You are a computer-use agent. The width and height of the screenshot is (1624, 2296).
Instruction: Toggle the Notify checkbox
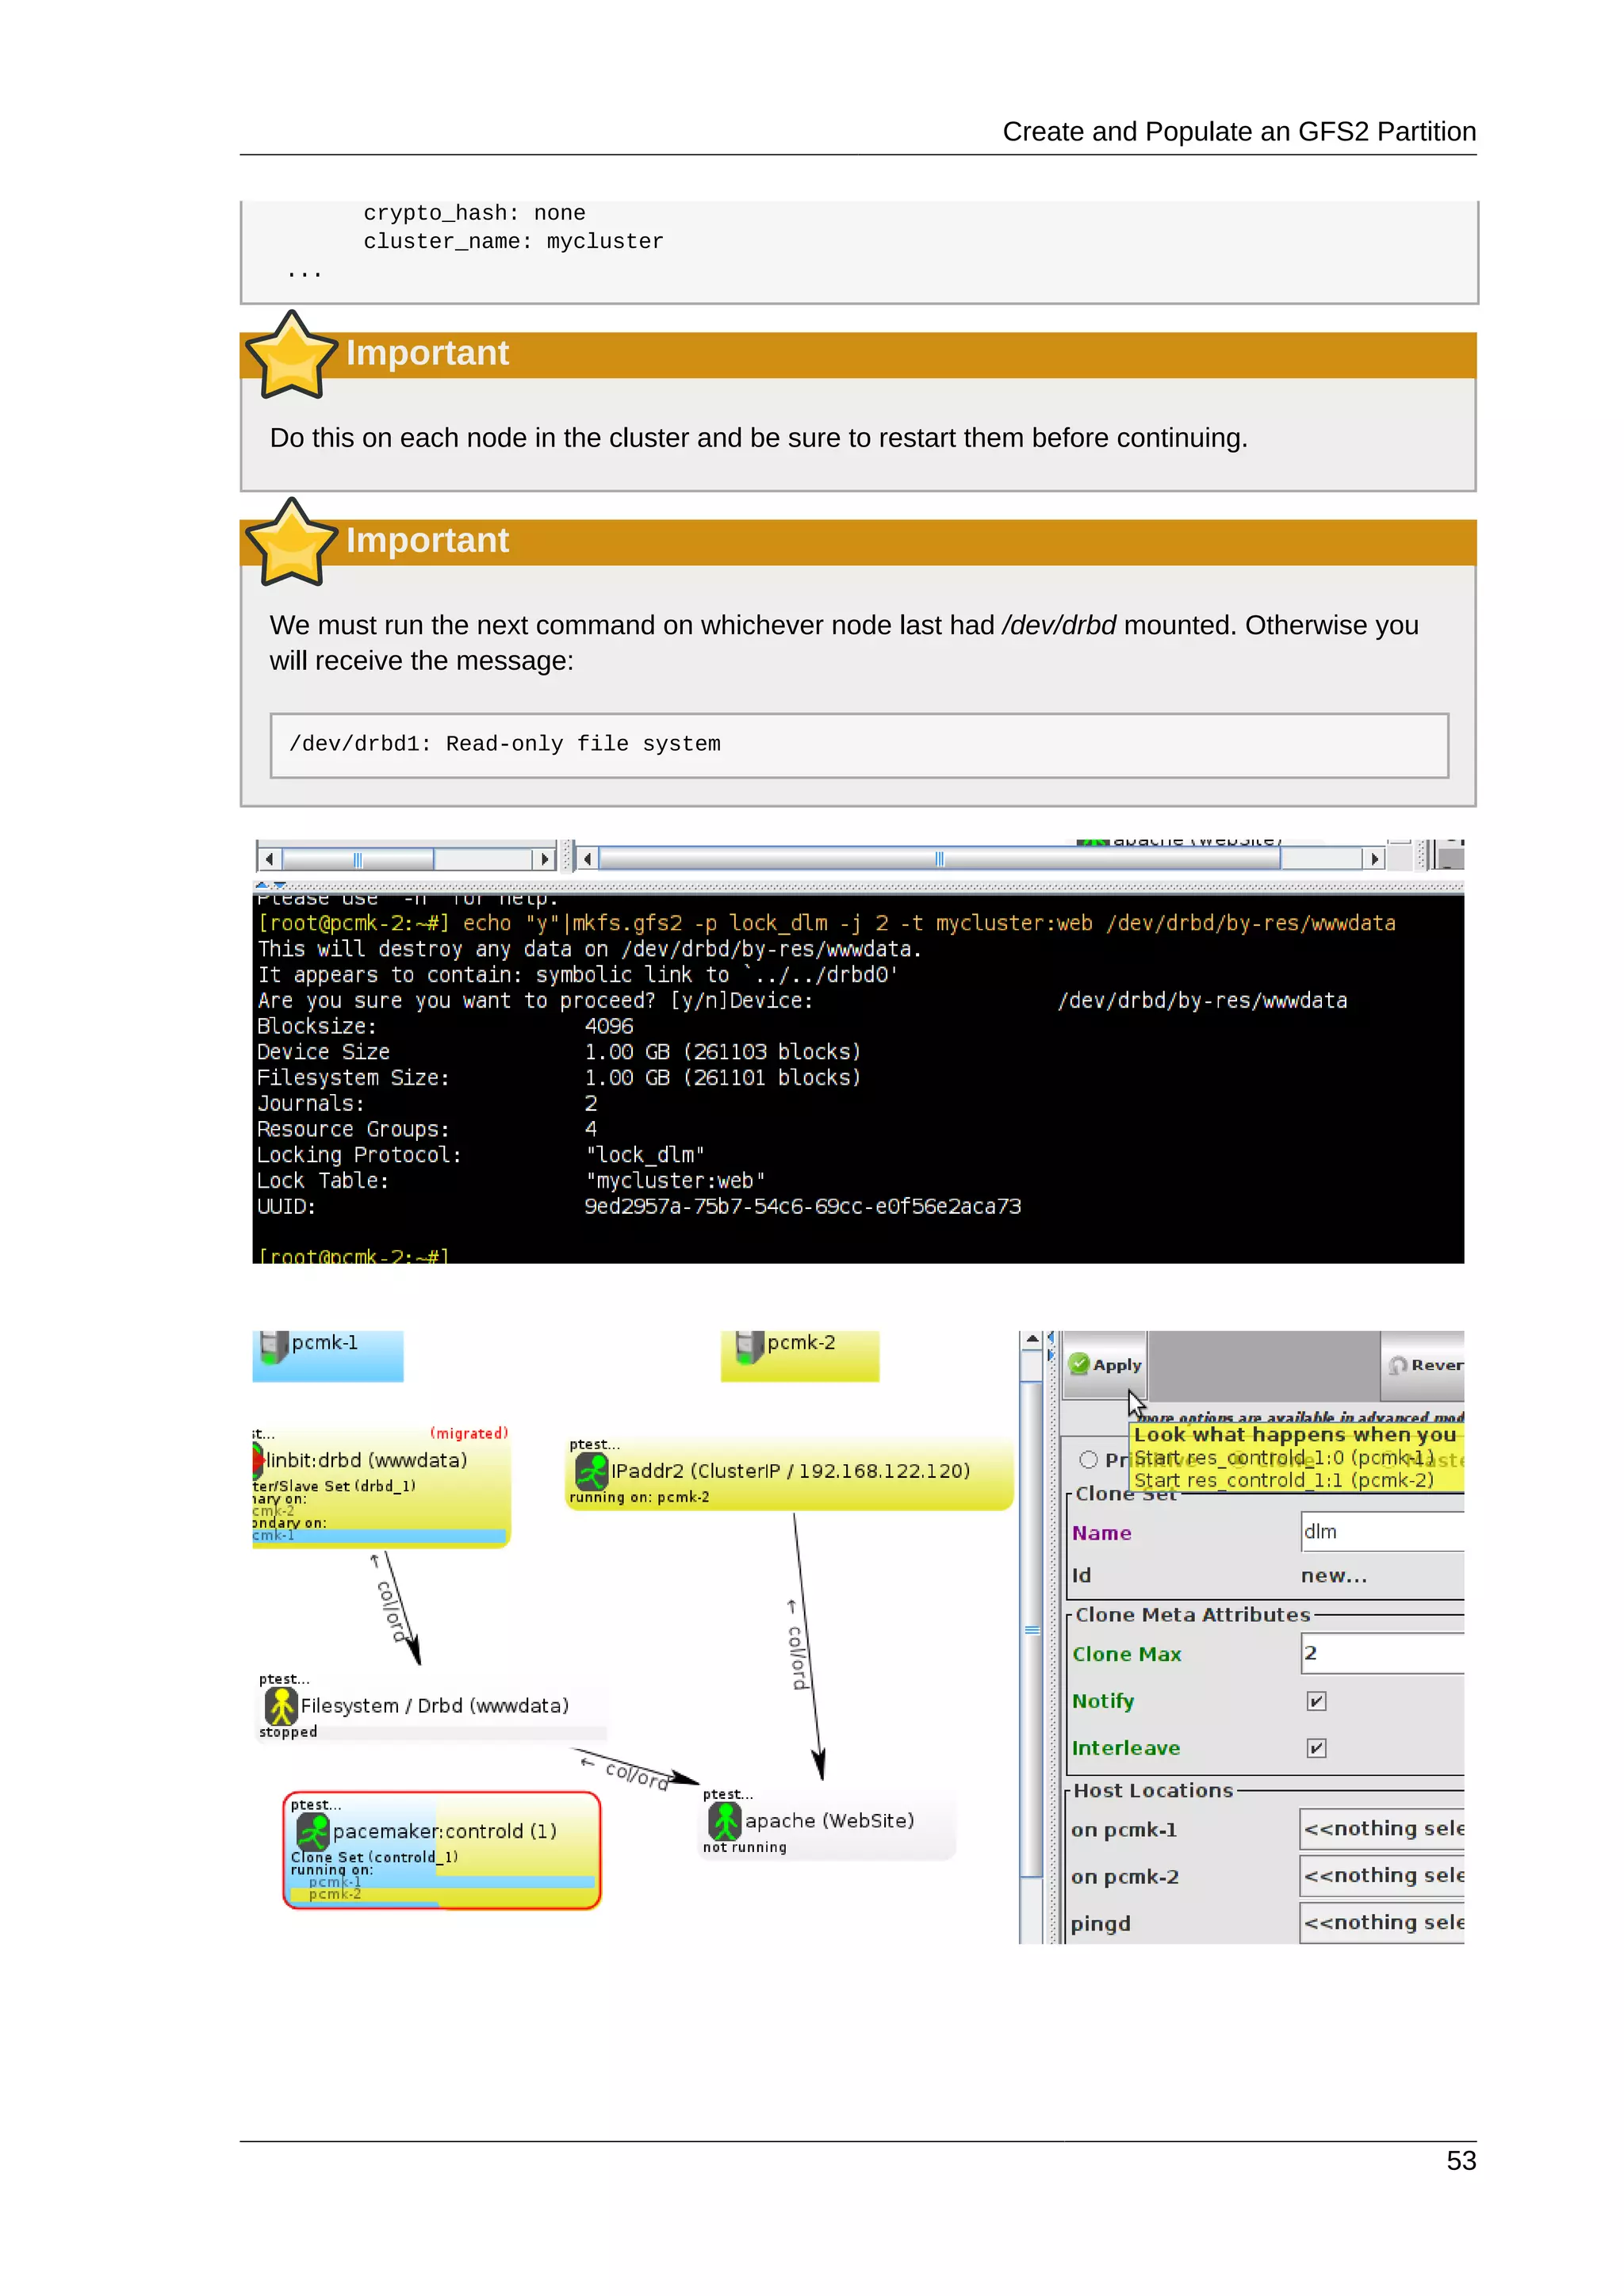coord(1316,1701)
